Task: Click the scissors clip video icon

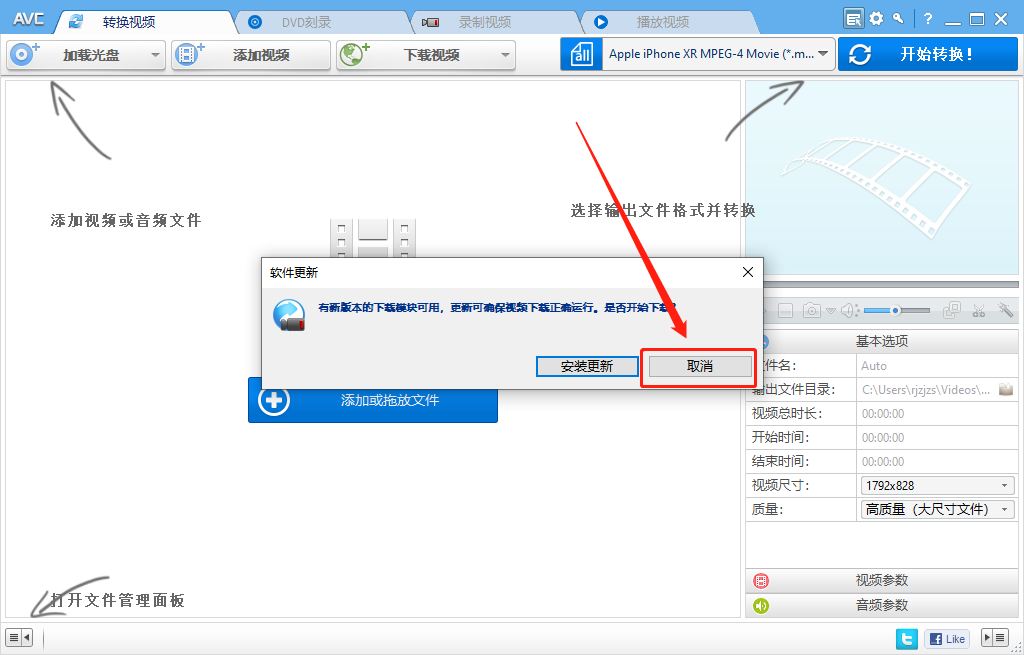Action: (978, 310)
